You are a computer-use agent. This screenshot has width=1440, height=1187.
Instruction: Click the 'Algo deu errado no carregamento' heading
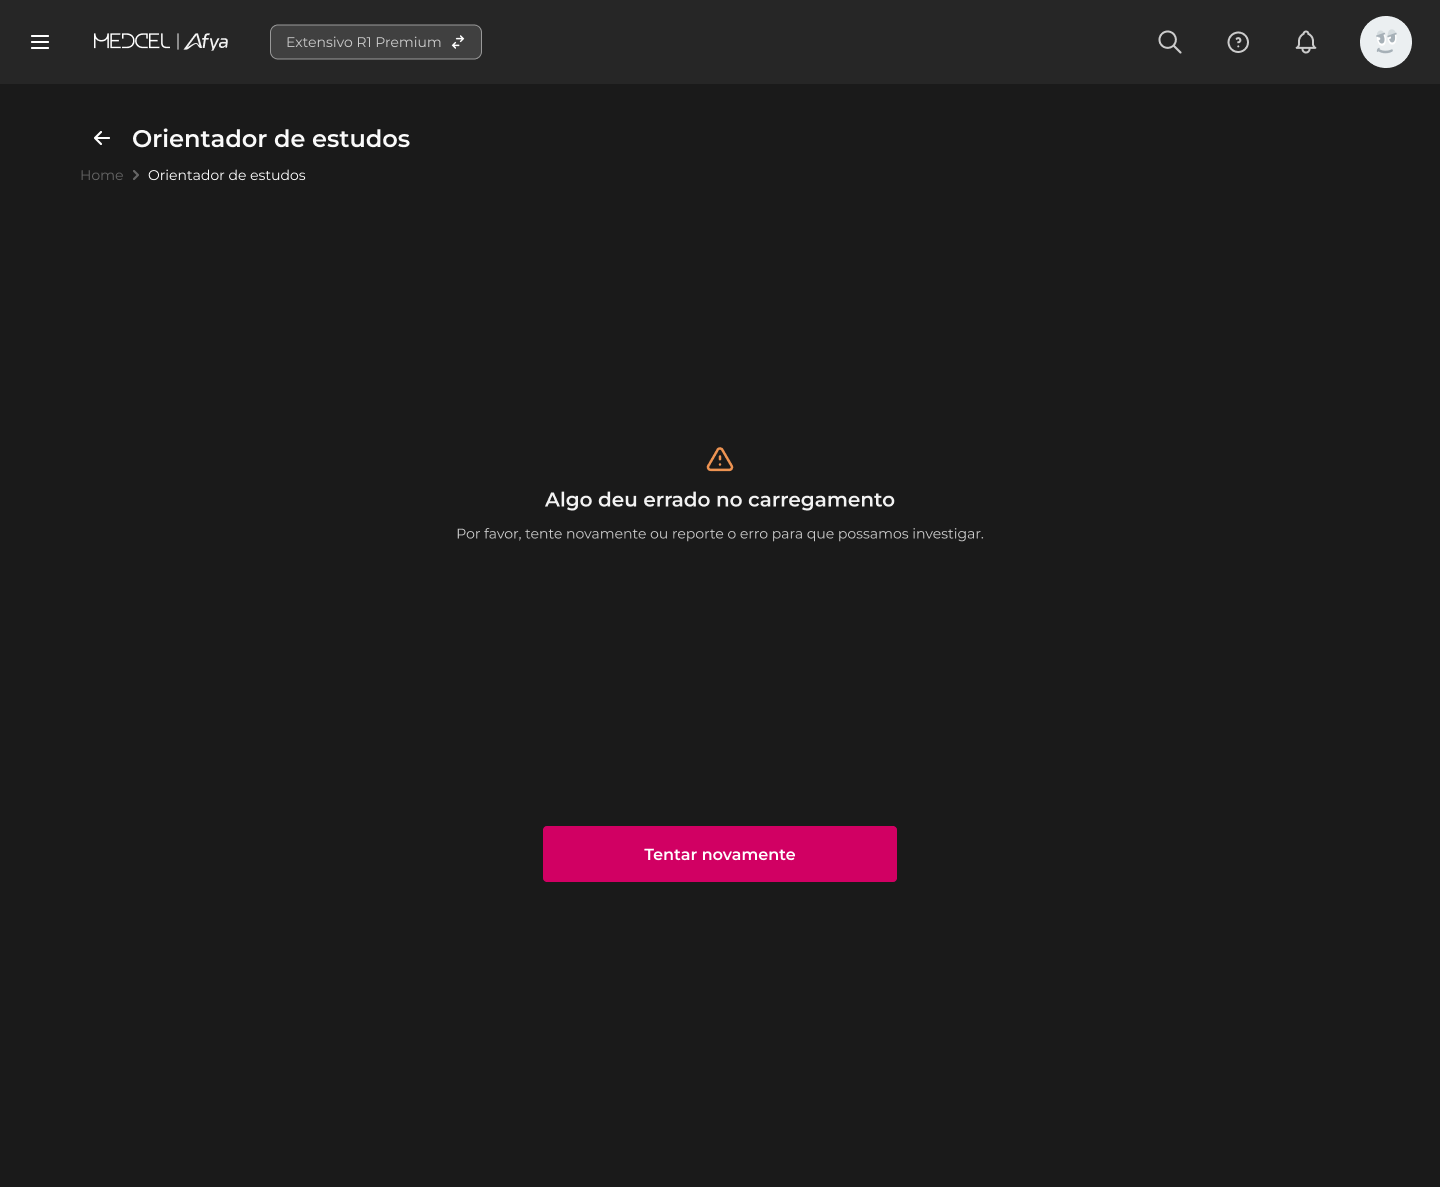coord(720,500)
